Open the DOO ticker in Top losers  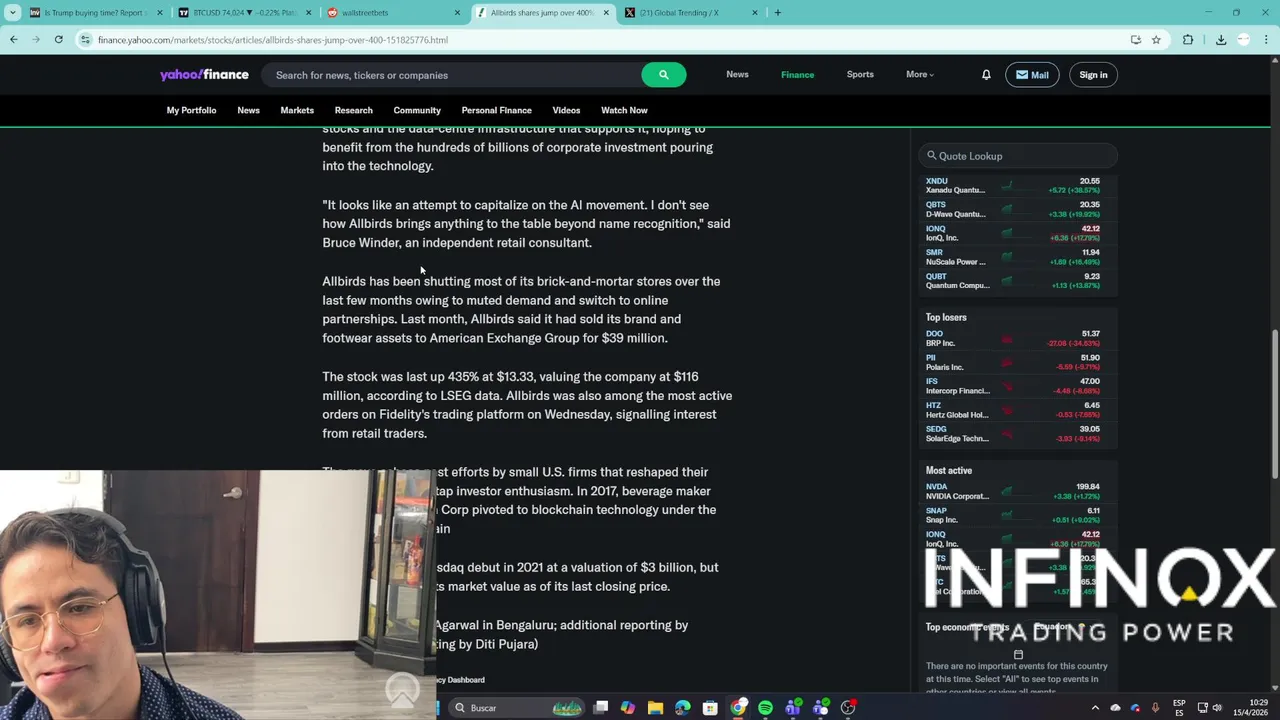tap(934, 334)
